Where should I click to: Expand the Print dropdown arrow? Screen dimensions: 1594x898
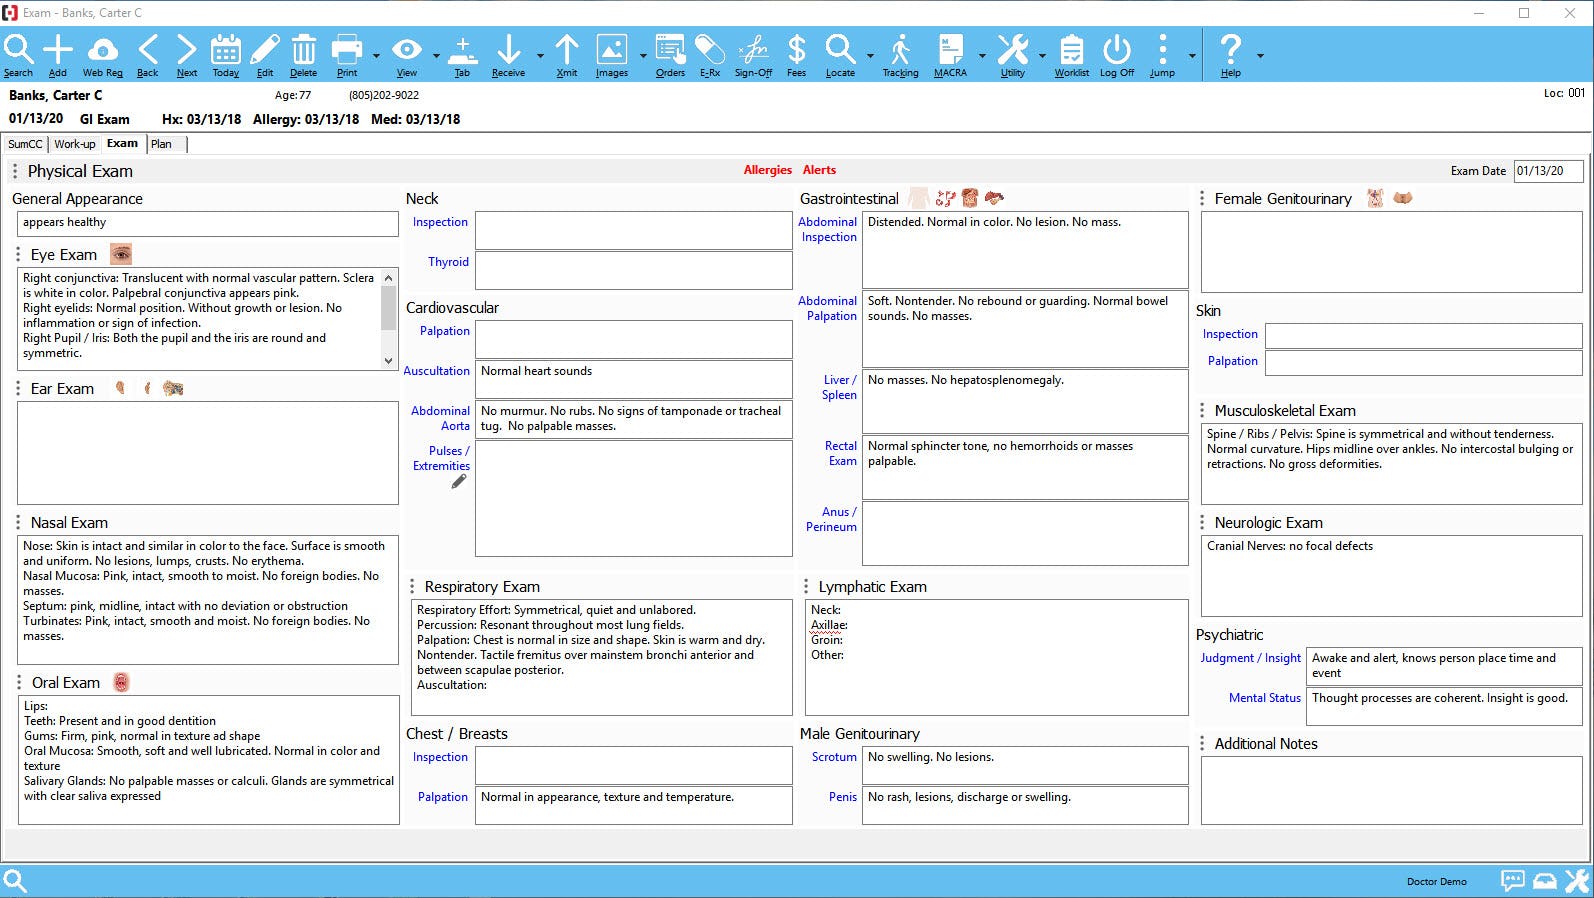click(x=376, y=56)
